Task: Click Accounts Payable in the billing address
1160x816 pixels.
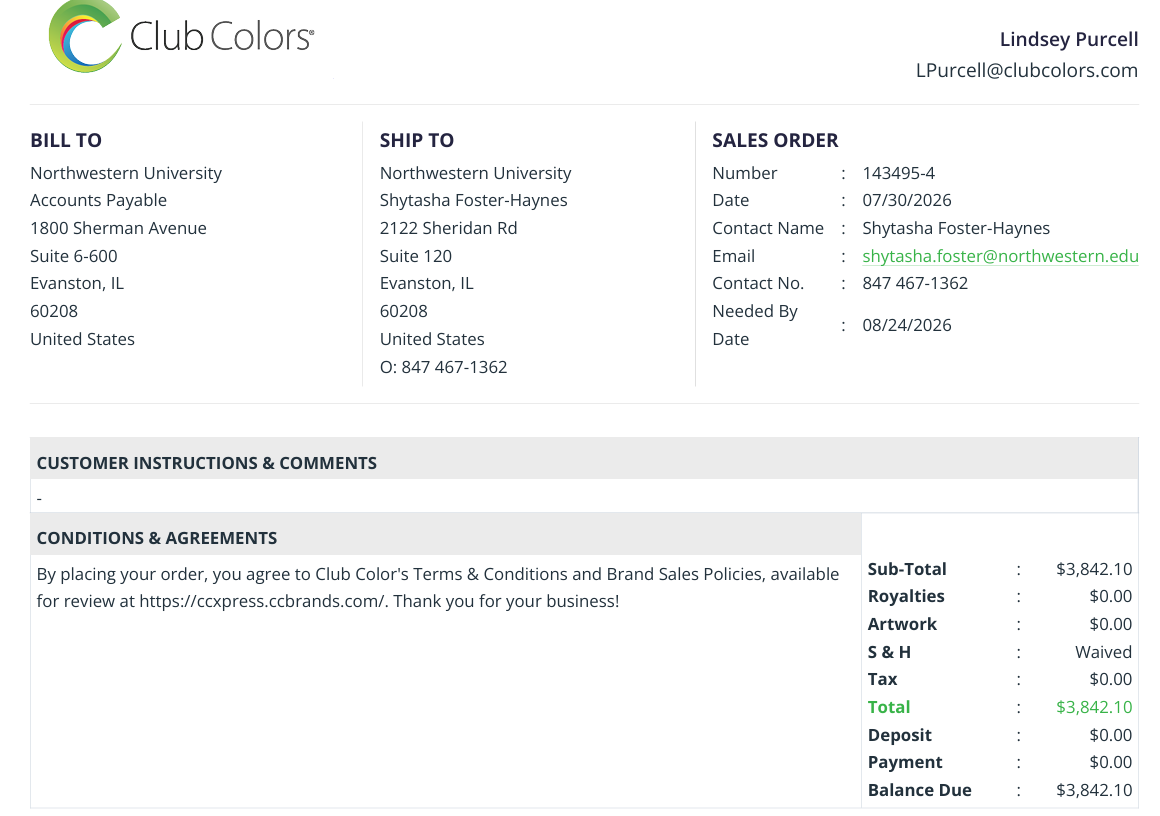Action: click(x=98, y=200)
